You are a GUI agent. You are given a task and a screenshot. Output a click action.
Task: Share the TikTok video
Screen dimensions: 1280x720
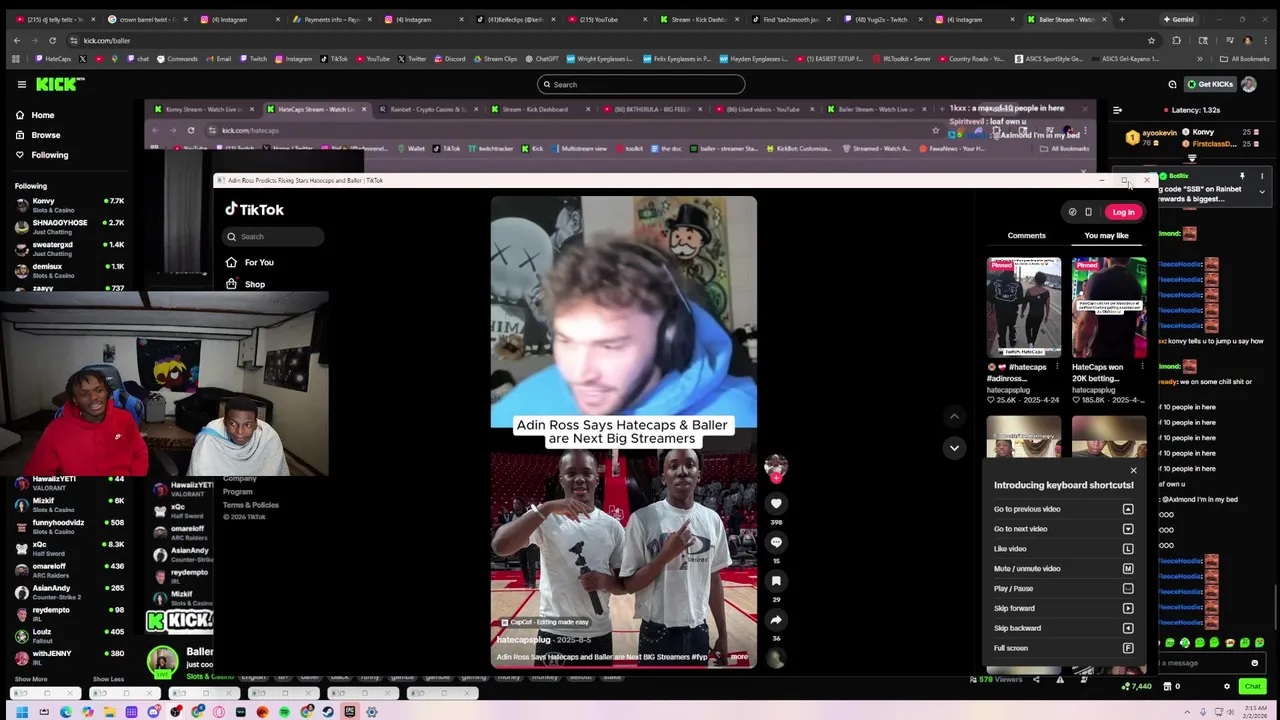(x=776, y=620)
